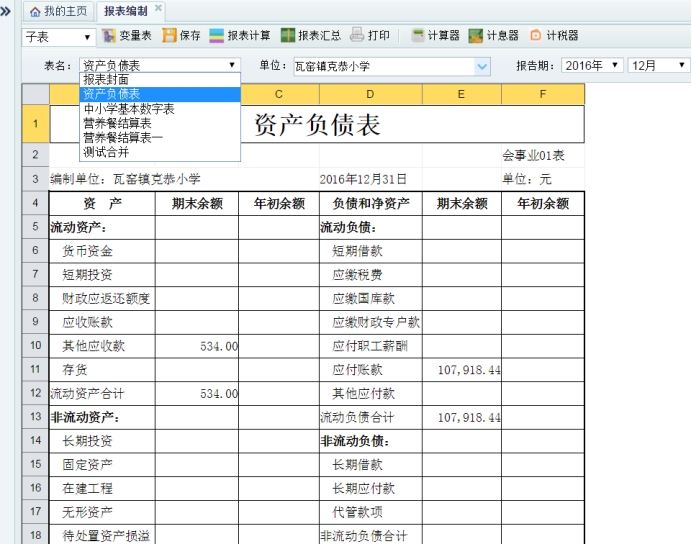Choose 资产负债表 highlighted option

tap(160, 94)
